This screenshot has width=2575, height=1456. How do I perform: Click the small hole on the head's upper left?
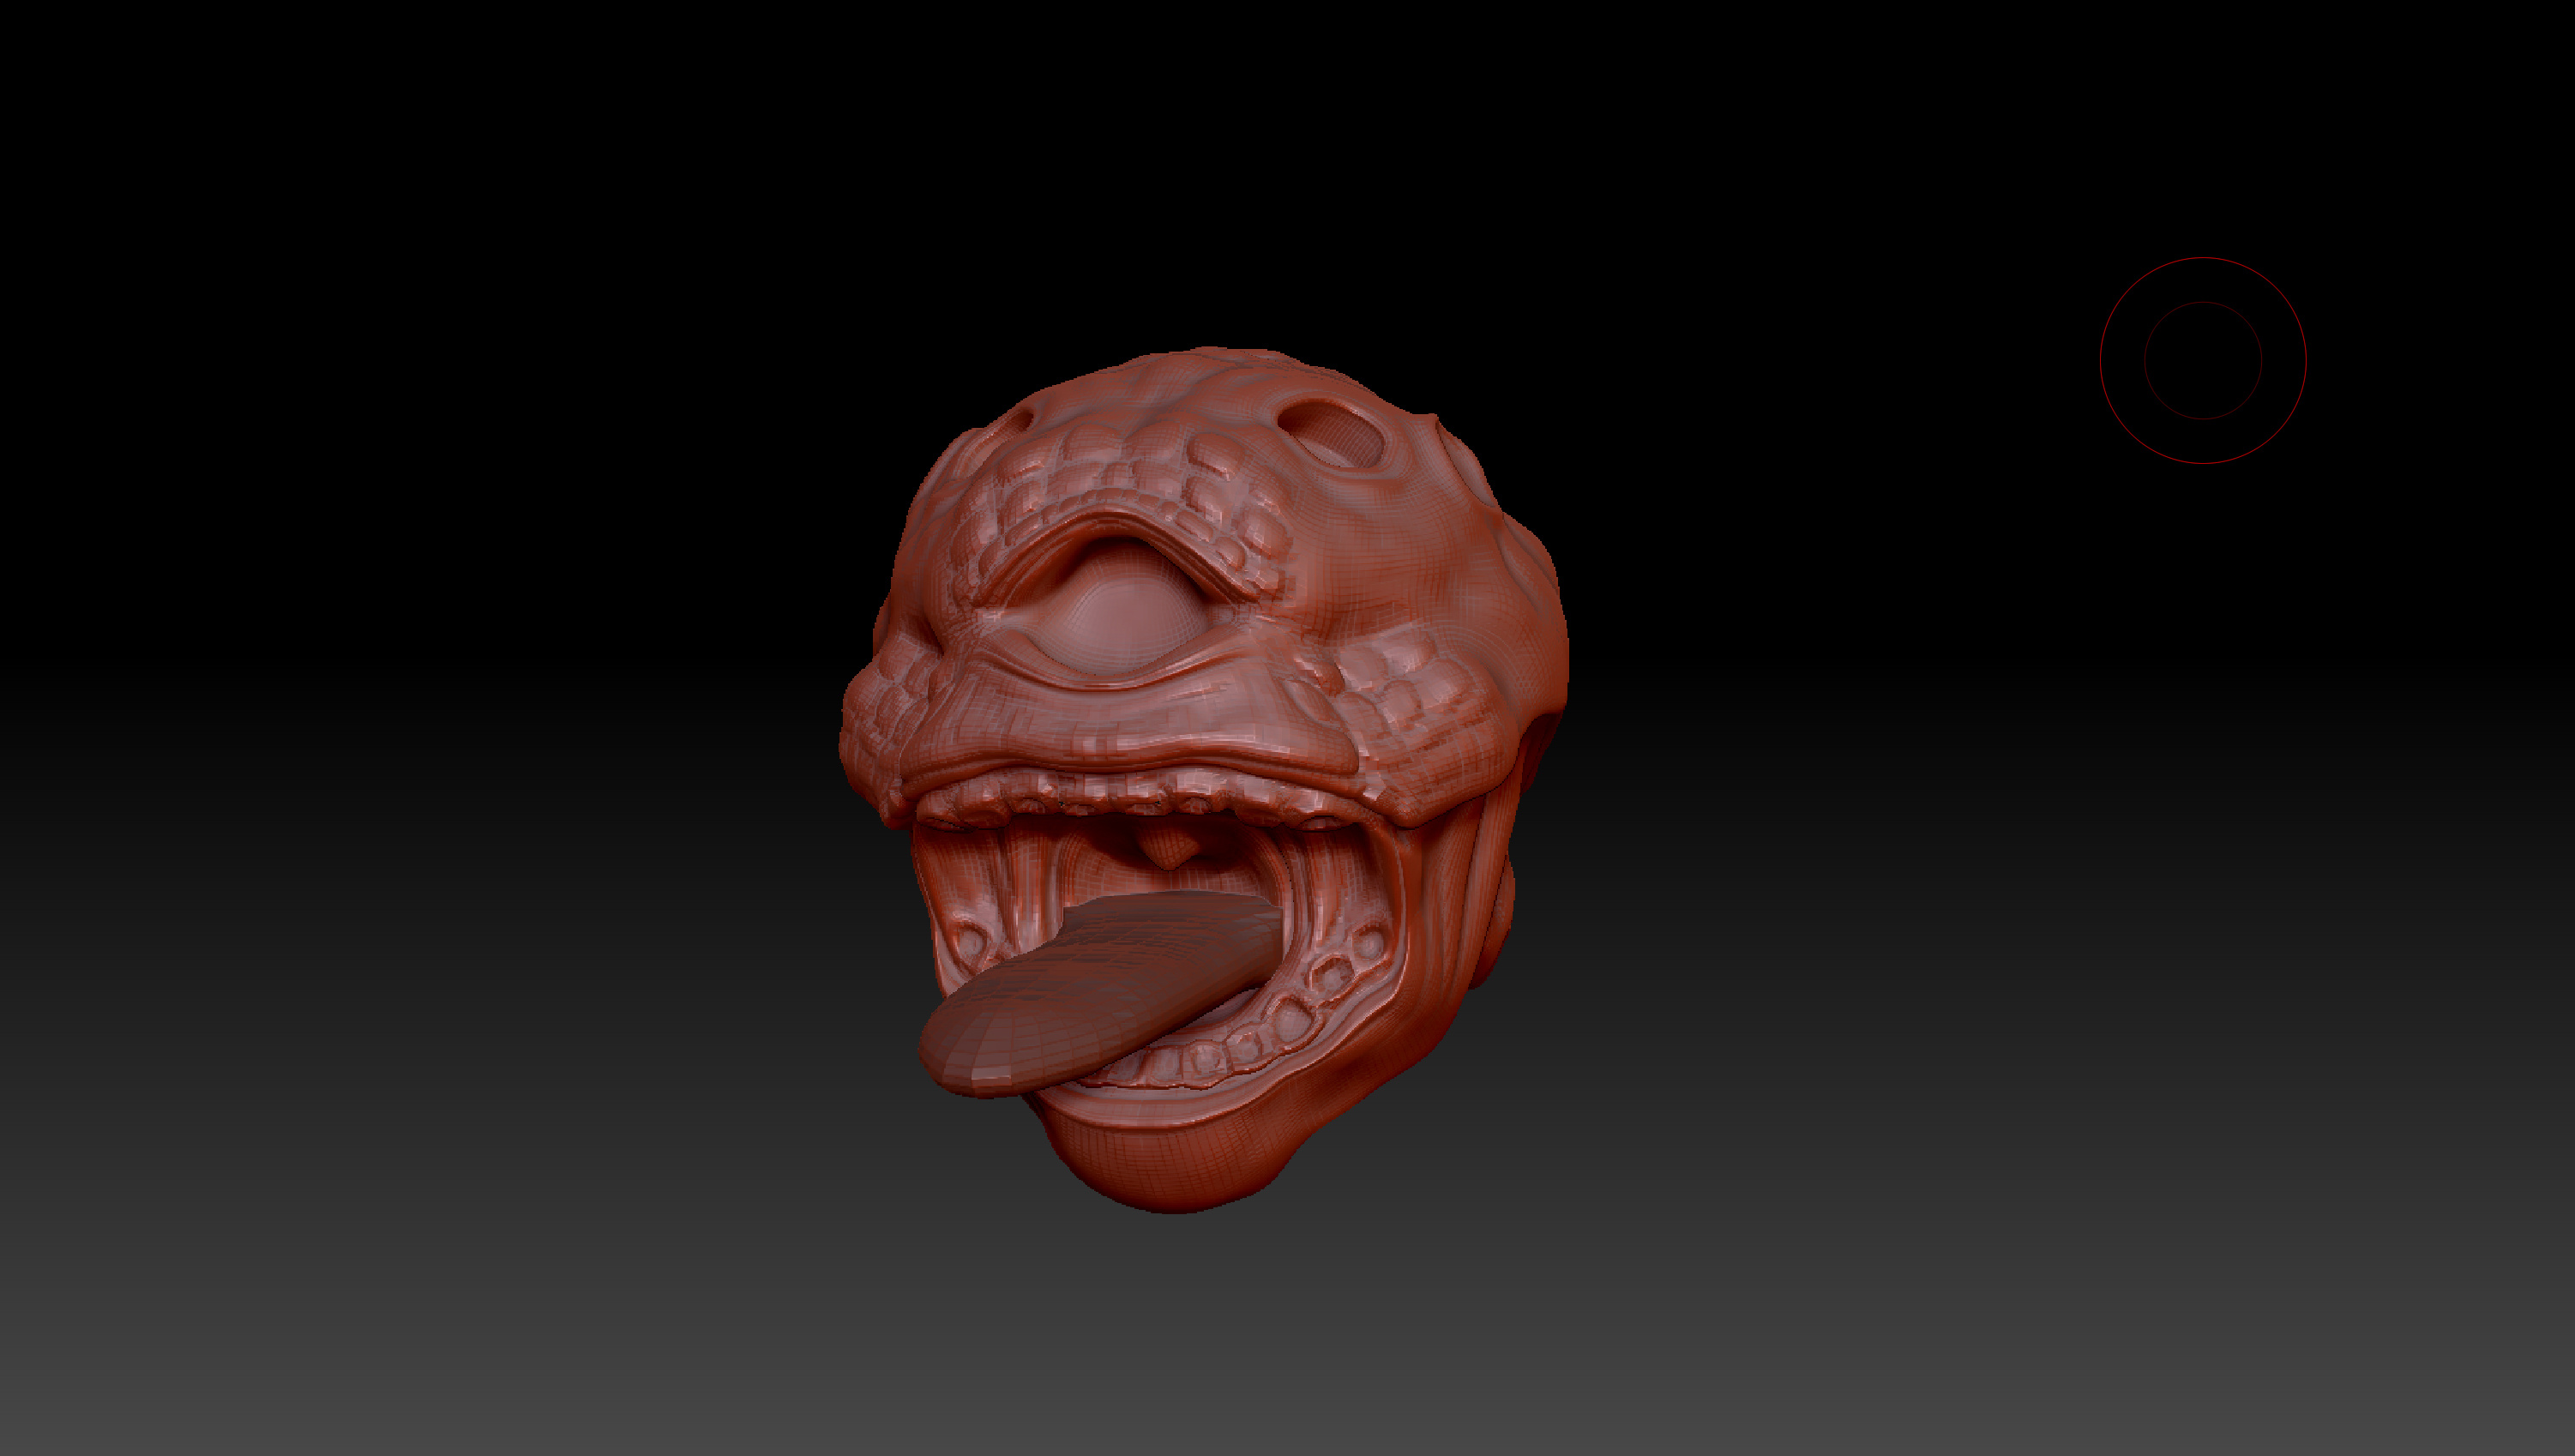click(1023, 420)
